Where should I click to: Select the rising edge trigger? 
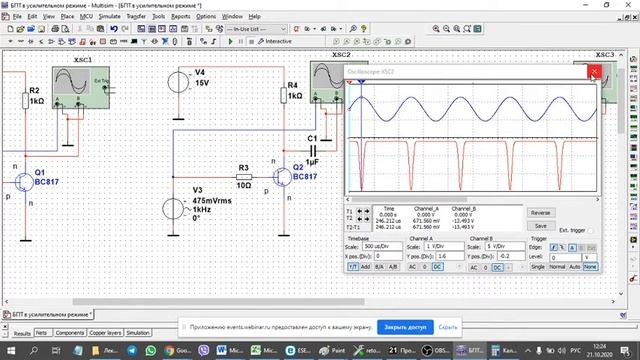553,247
